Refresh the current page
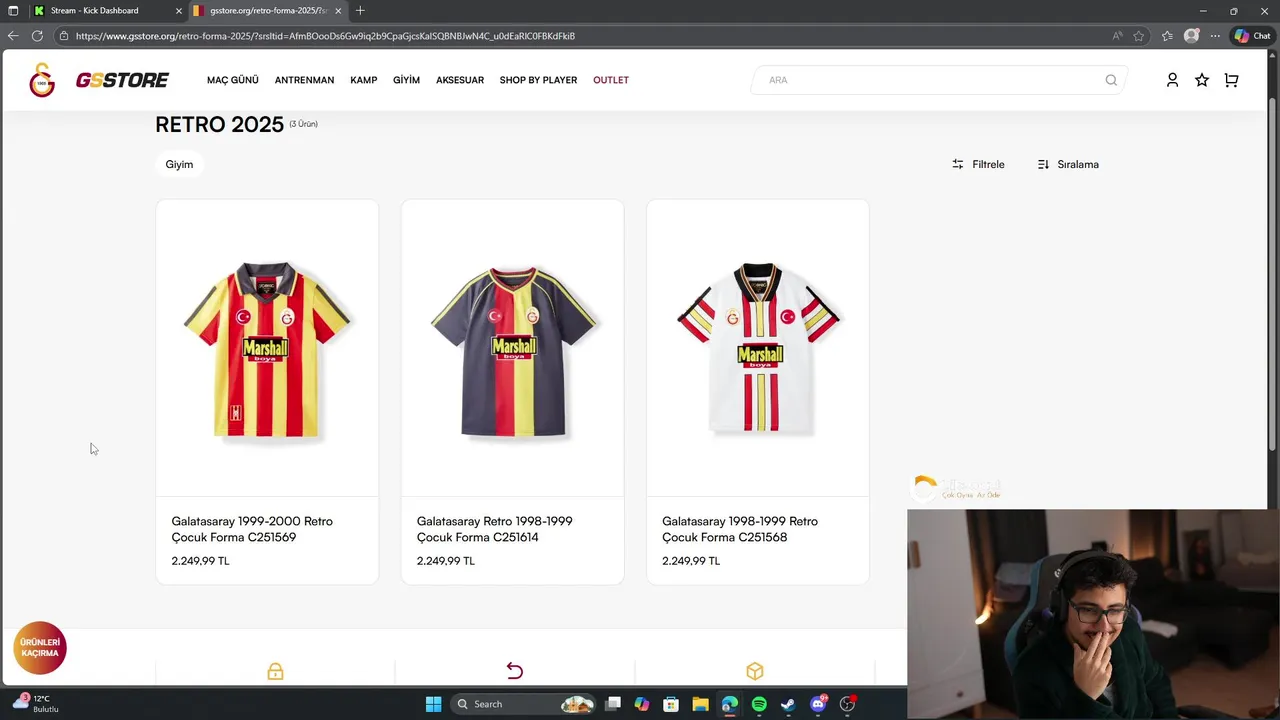The image size is (1280, 720). [37, 36]
